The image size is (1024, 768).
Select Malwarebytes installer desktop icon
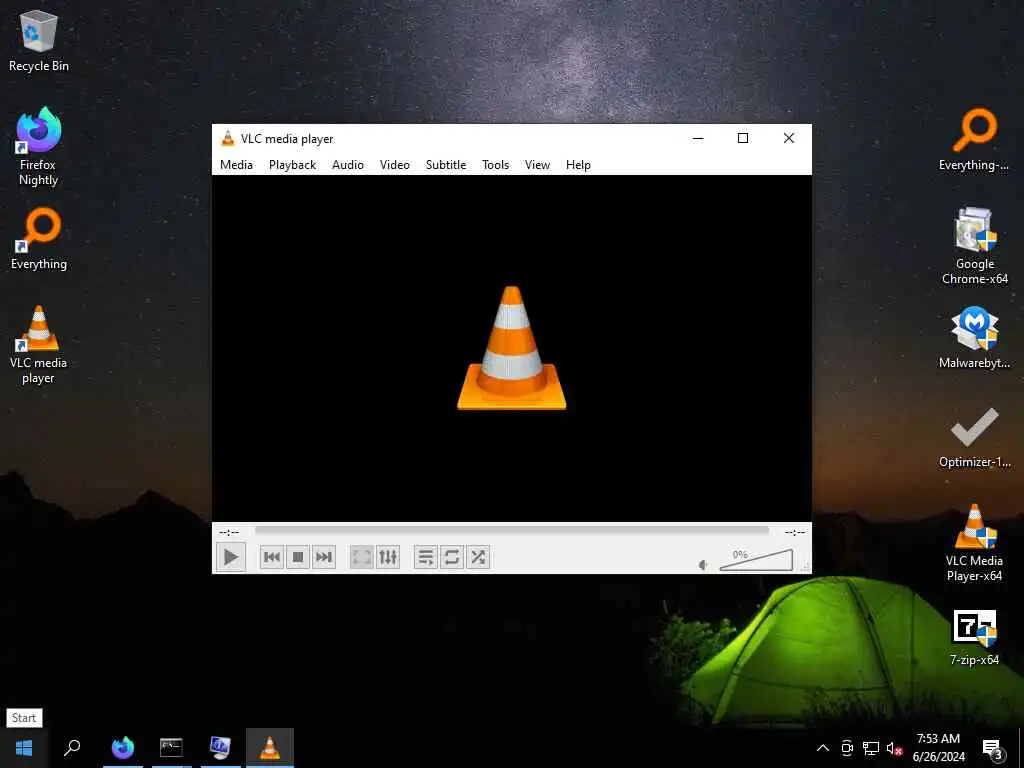click(x=974, y=338)
